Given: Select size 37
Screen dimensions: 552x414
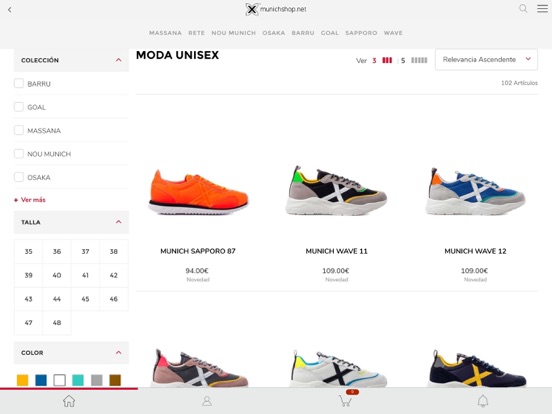Looking at the screenshot, I should tap(86, 251).
